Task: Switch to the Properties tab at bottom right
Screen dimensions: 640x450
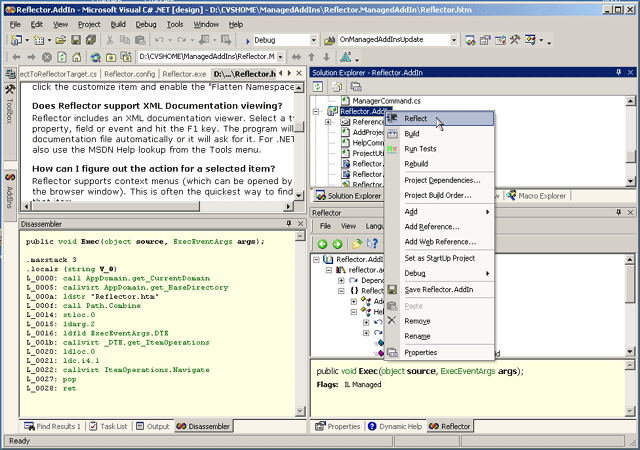Action: coord(338,426)
